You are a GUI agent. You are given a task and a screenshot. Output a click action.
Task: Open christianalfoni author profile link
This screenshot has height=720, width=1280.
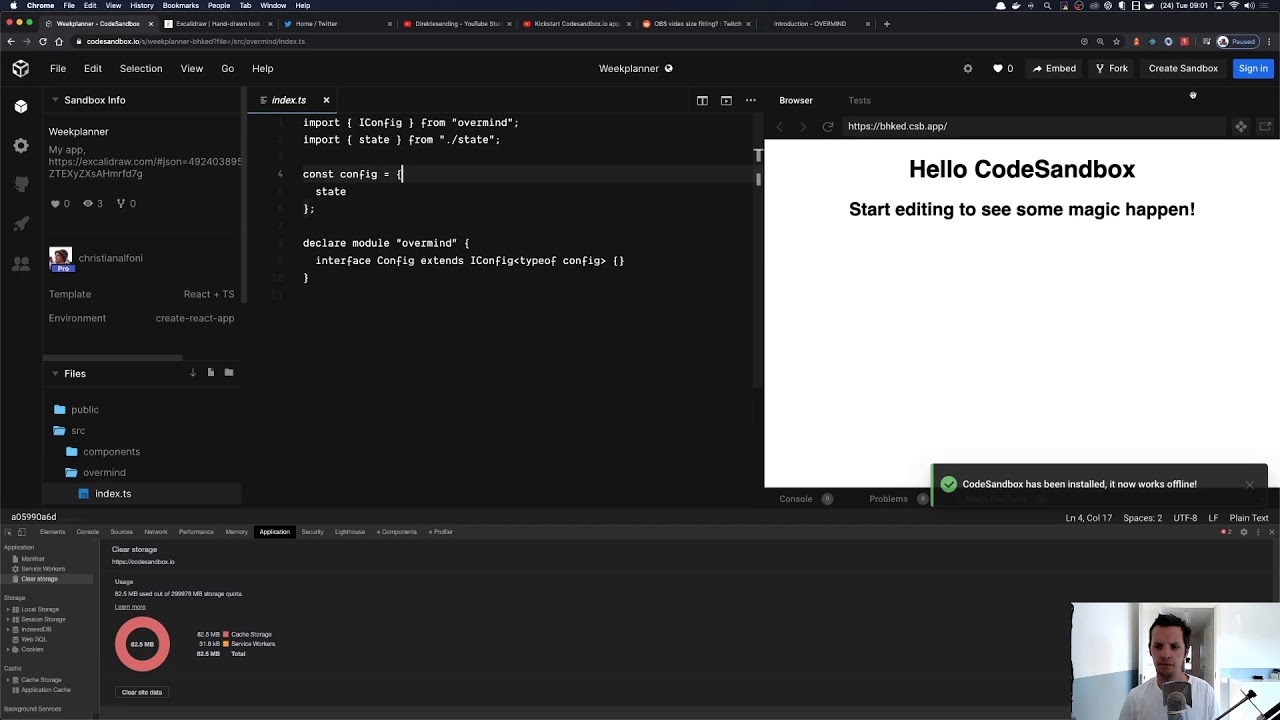click(x=110, y=258)
